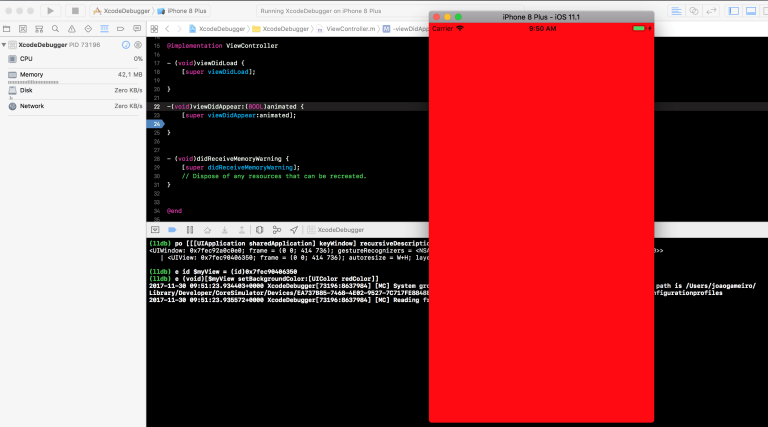
Task: Select XcodeDebugger process in debug bar
Action: click(x=336, y=230)
